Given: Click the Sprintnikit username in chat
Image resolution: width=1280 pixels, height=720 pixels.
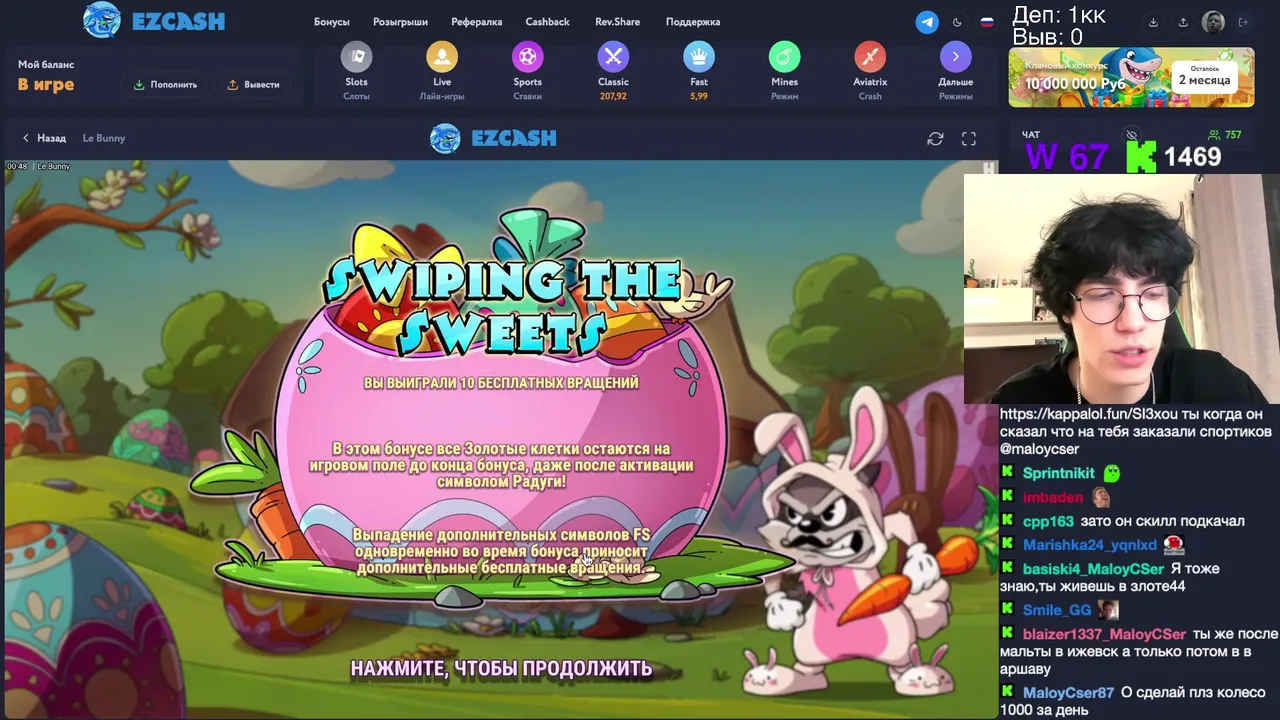Looking at the screenshot, I should tap(1059, 473).
